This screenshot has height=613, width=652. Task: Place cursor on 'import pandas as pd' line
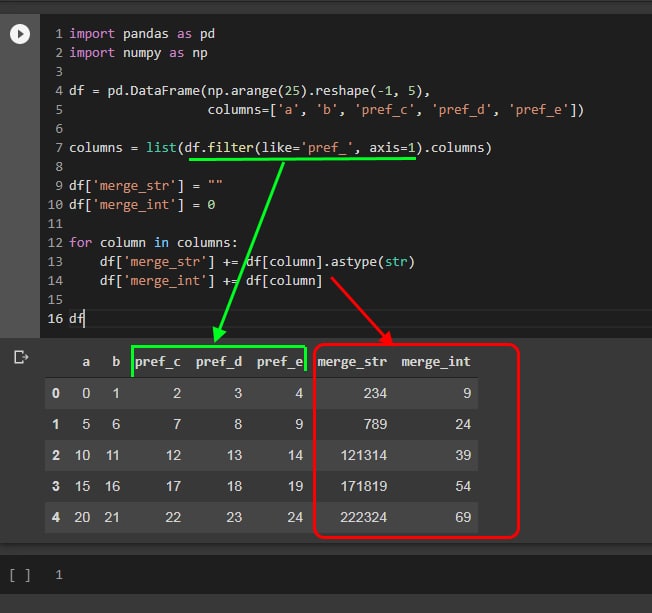coord(142,34)
